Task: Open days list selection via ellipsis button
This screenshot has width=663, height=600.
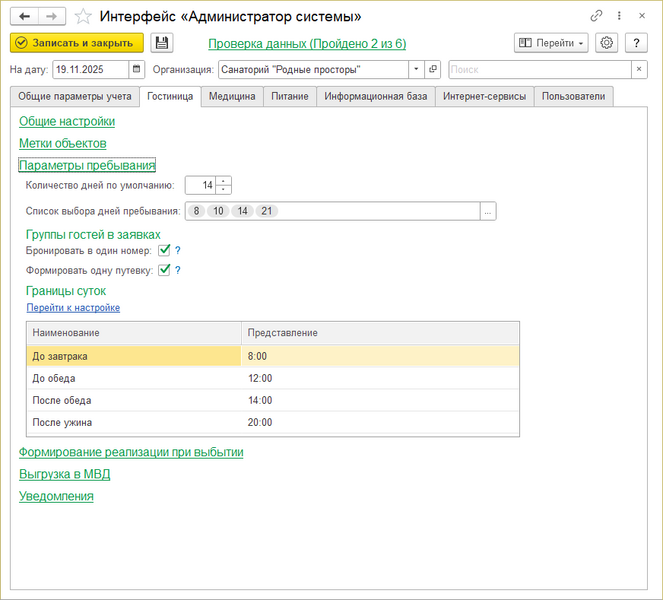Action: point(488,211)
